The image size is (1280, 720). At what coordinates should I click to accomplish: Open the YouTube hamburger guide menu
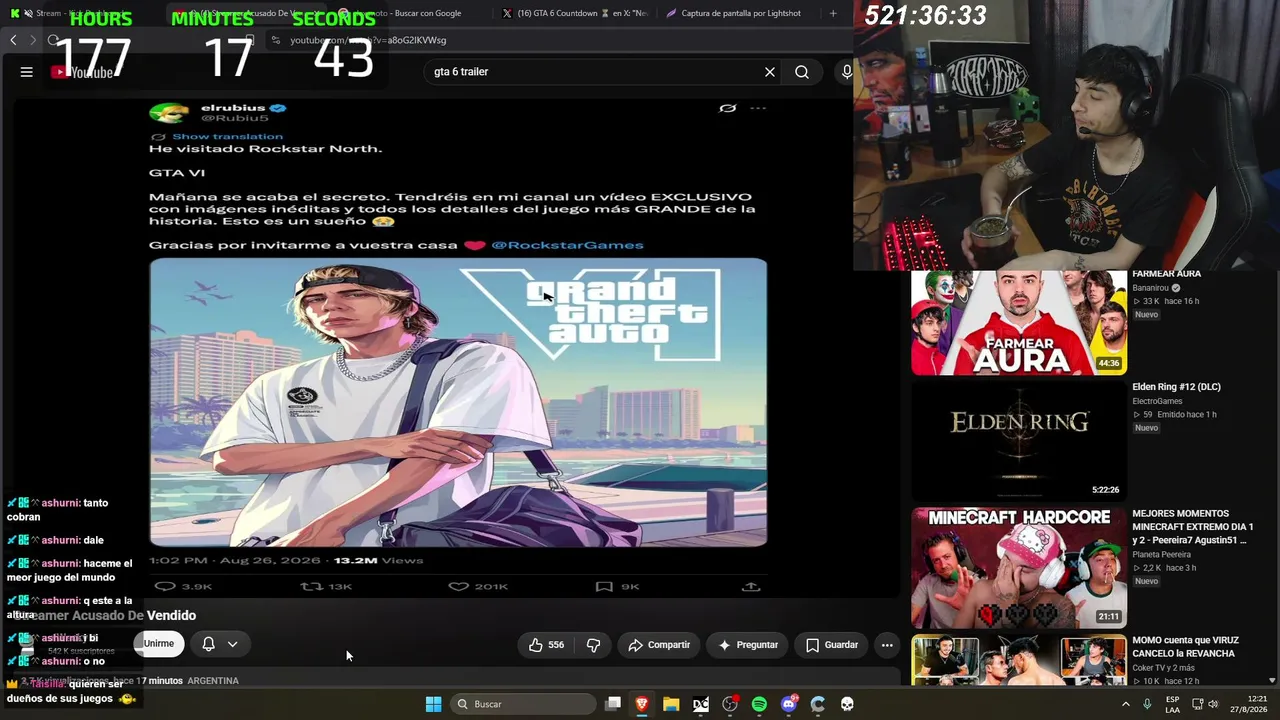[27, 72]
